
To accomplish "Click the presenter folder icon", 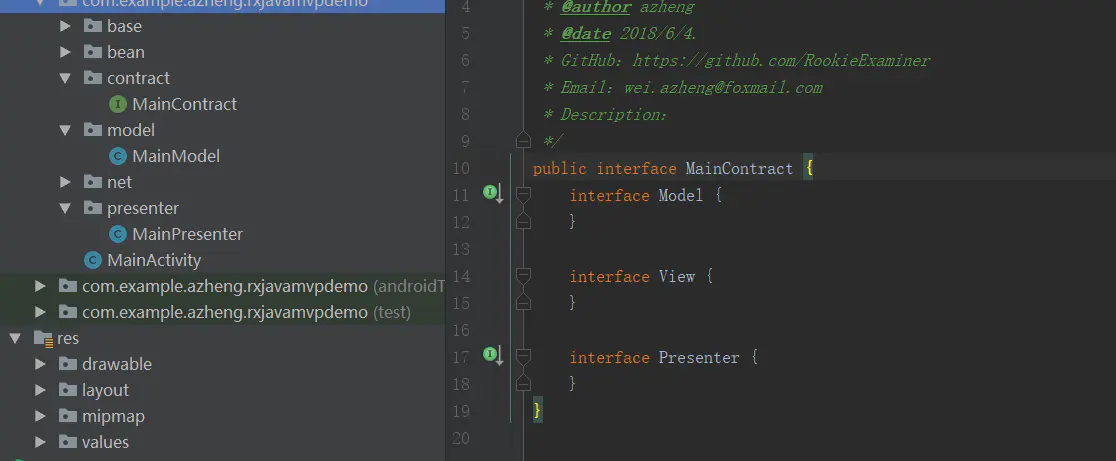I will click(x=93, y=208).
